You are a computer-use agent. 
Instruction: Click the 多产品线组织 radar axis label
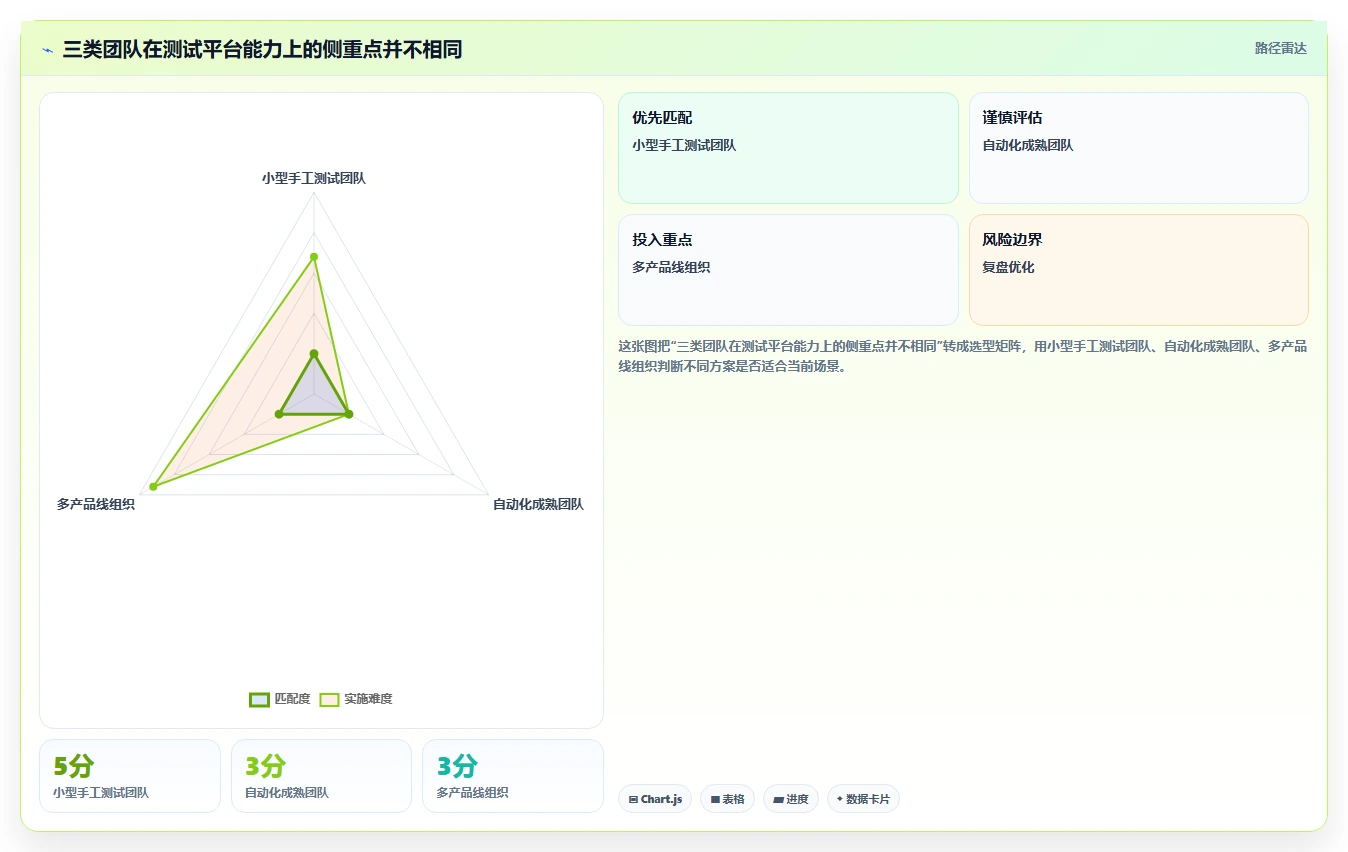(96, 504)
